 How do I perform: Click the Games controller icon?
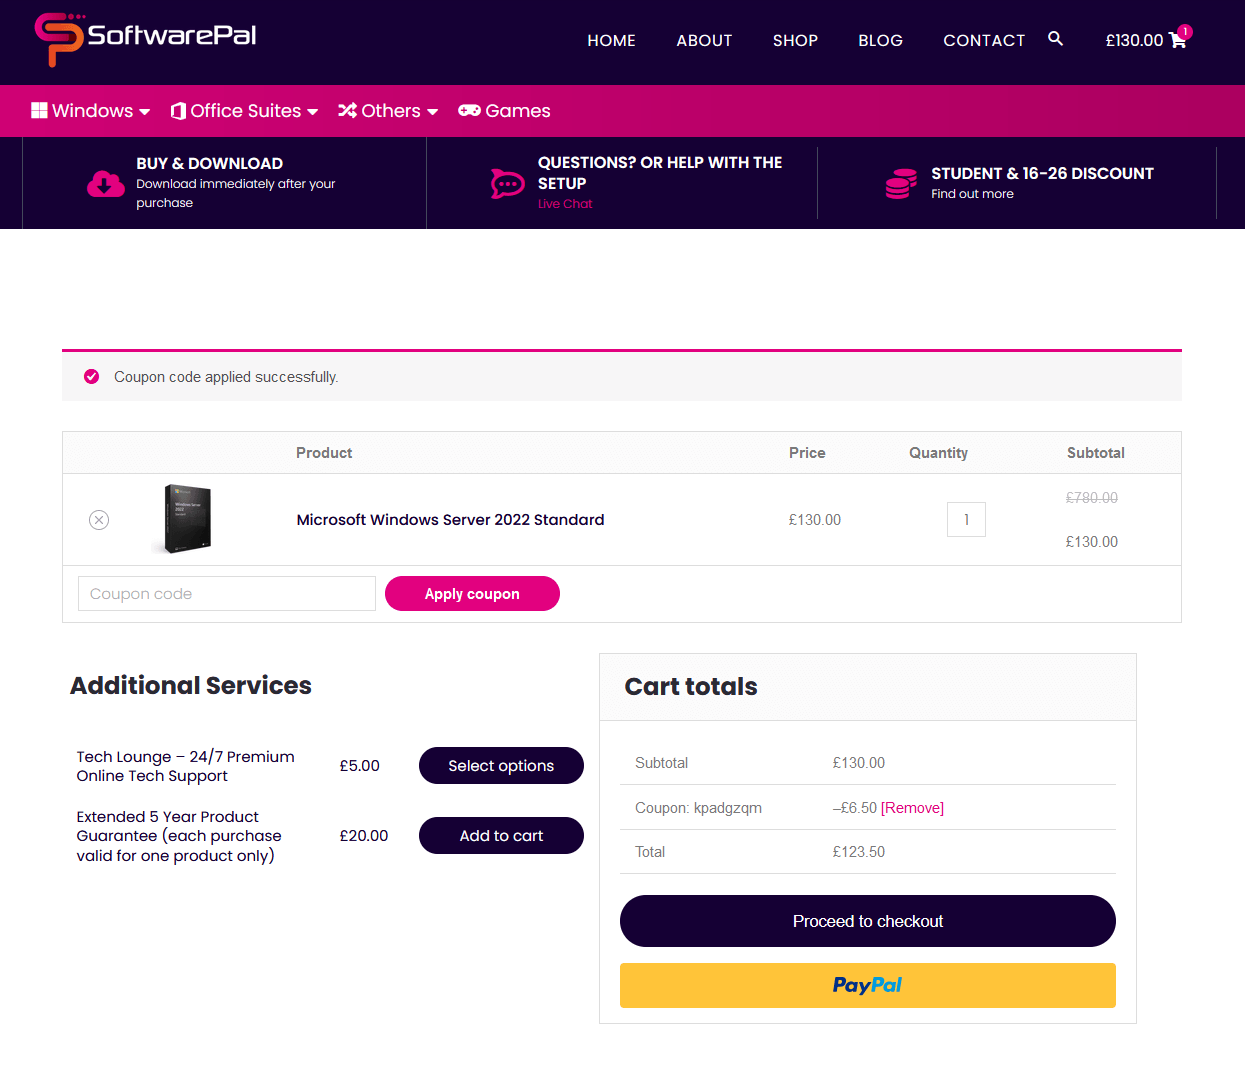(x=469, y=111)
